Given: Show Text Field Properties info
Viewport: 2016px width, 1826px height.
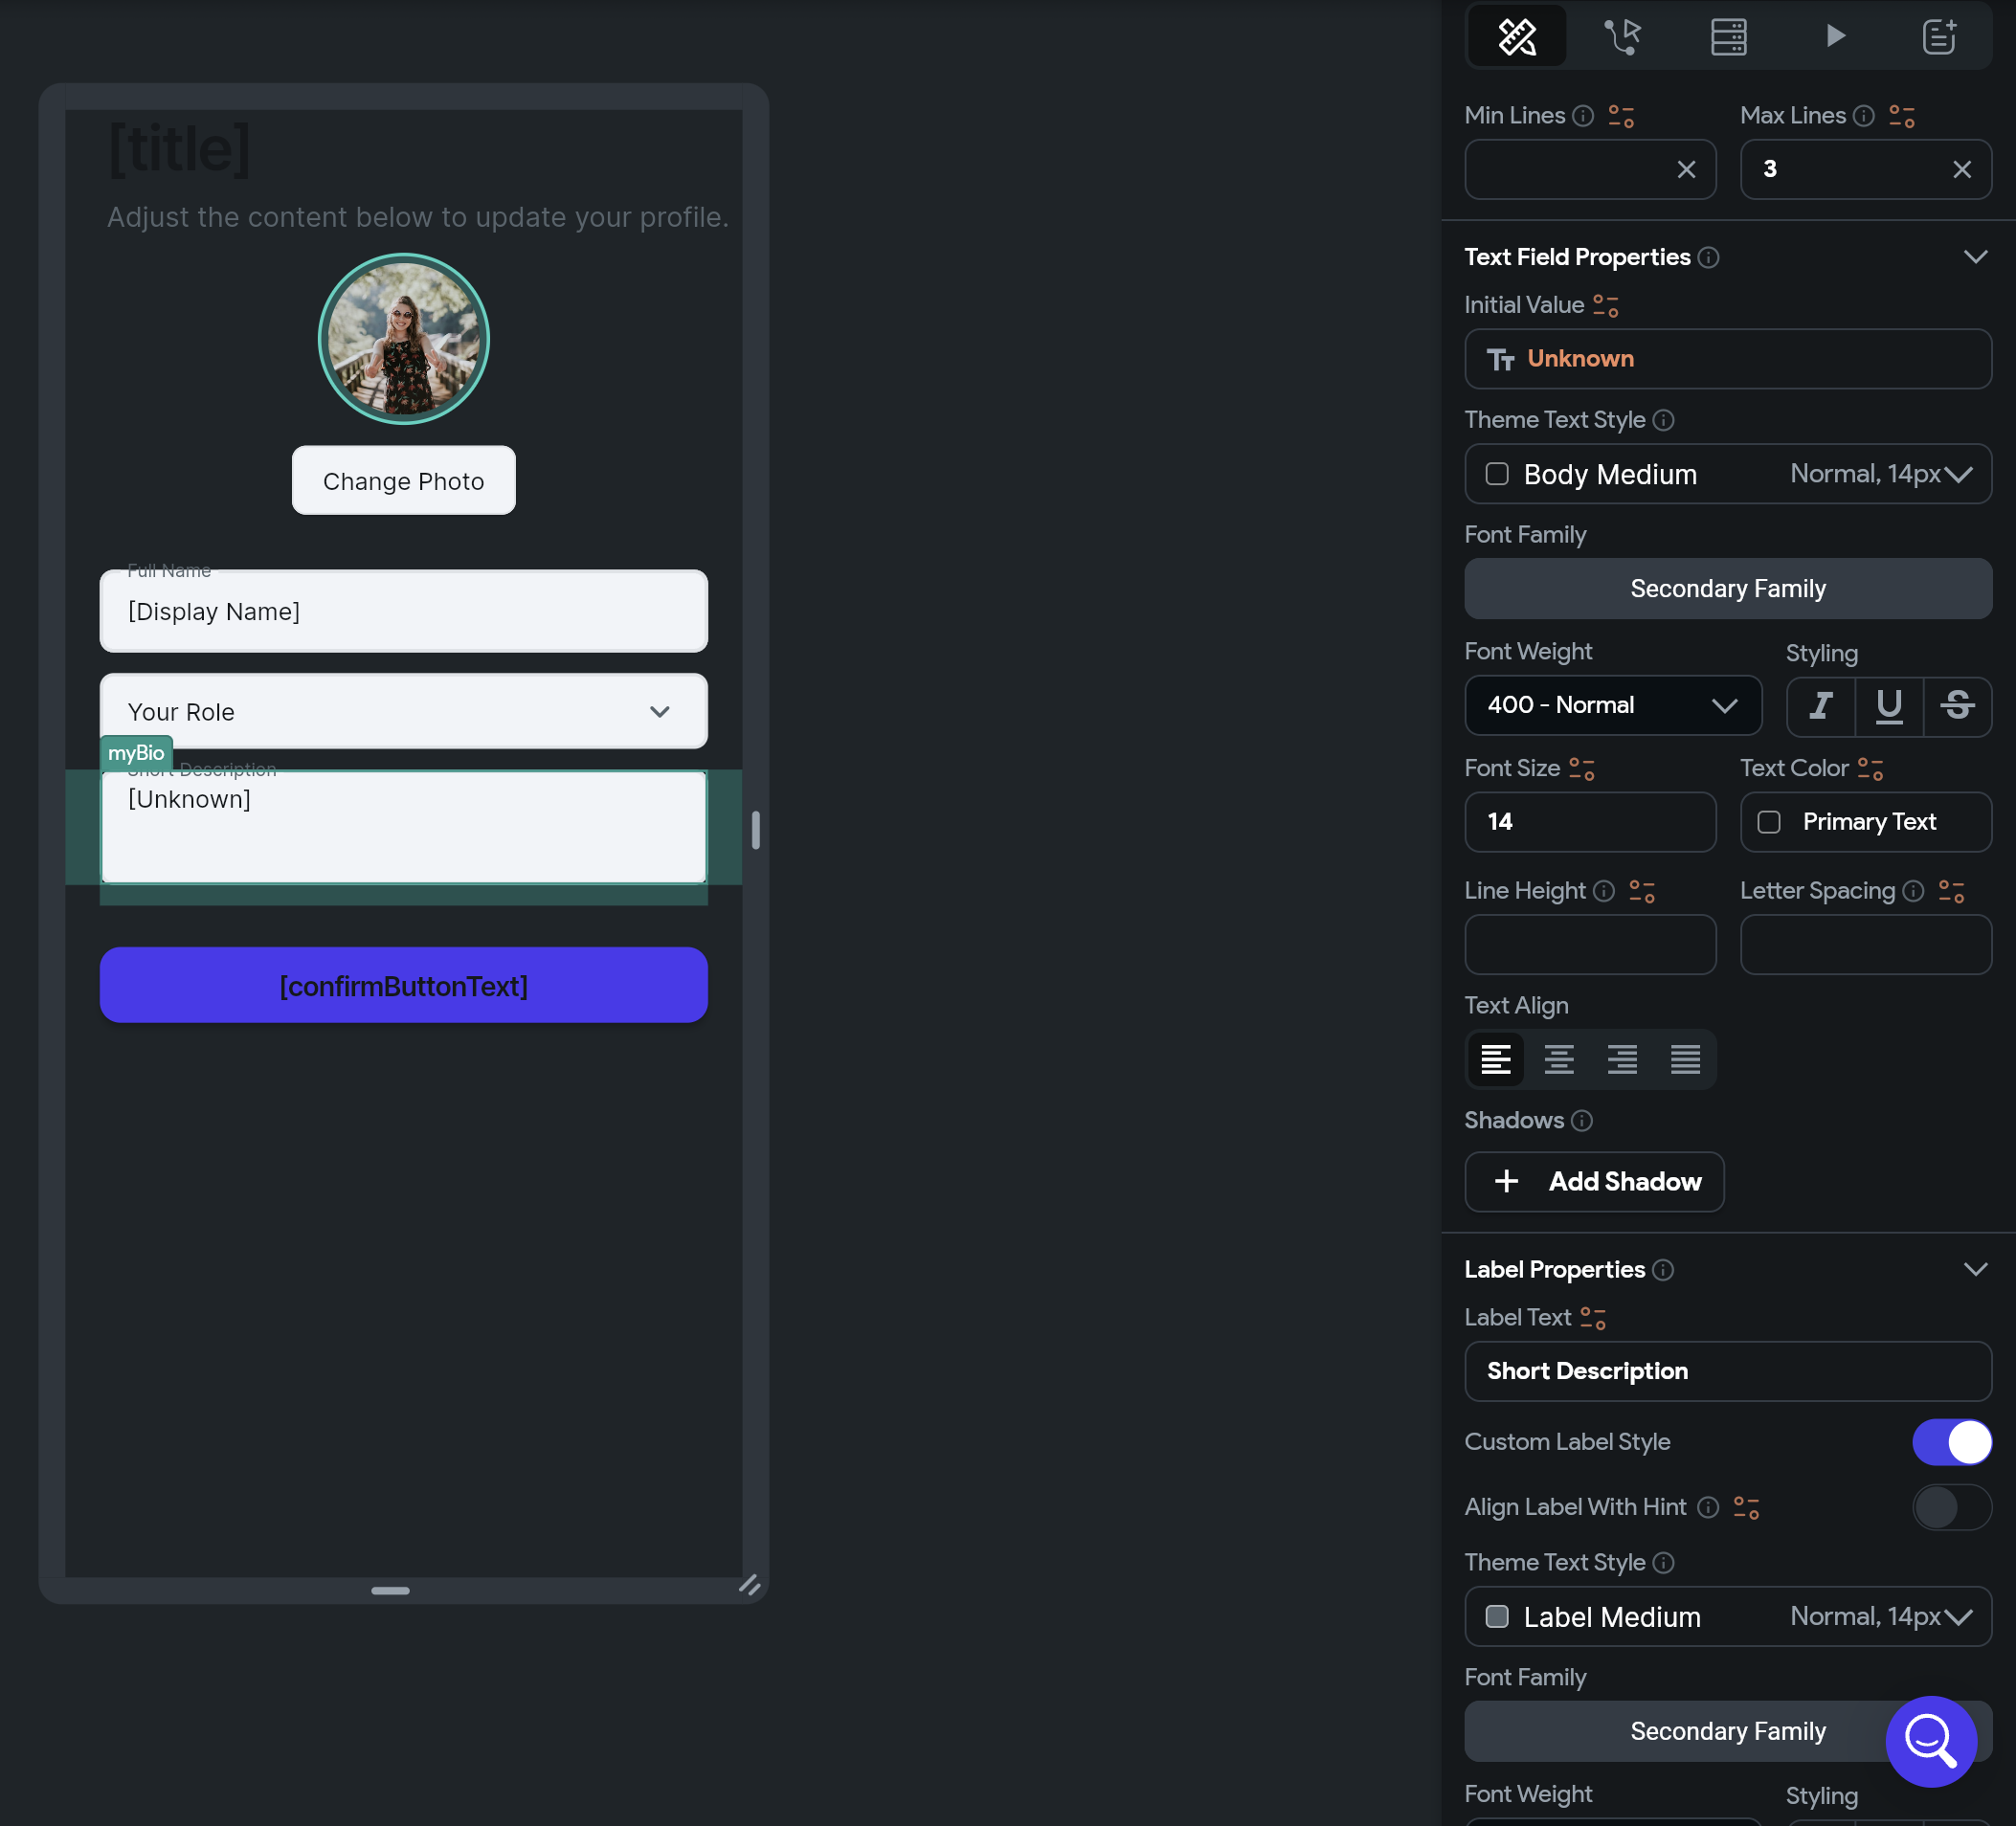Looking at the screenshot, I should (x=1709, y=258).
